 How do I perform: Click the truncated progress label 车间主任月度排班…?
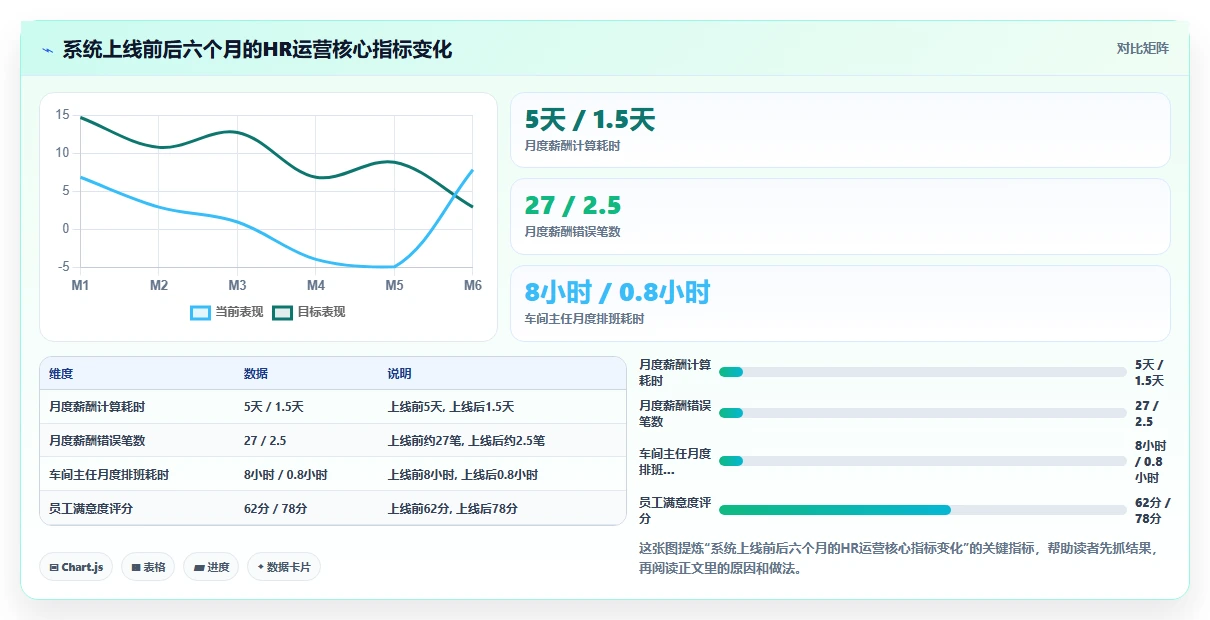tap(675, 461)
